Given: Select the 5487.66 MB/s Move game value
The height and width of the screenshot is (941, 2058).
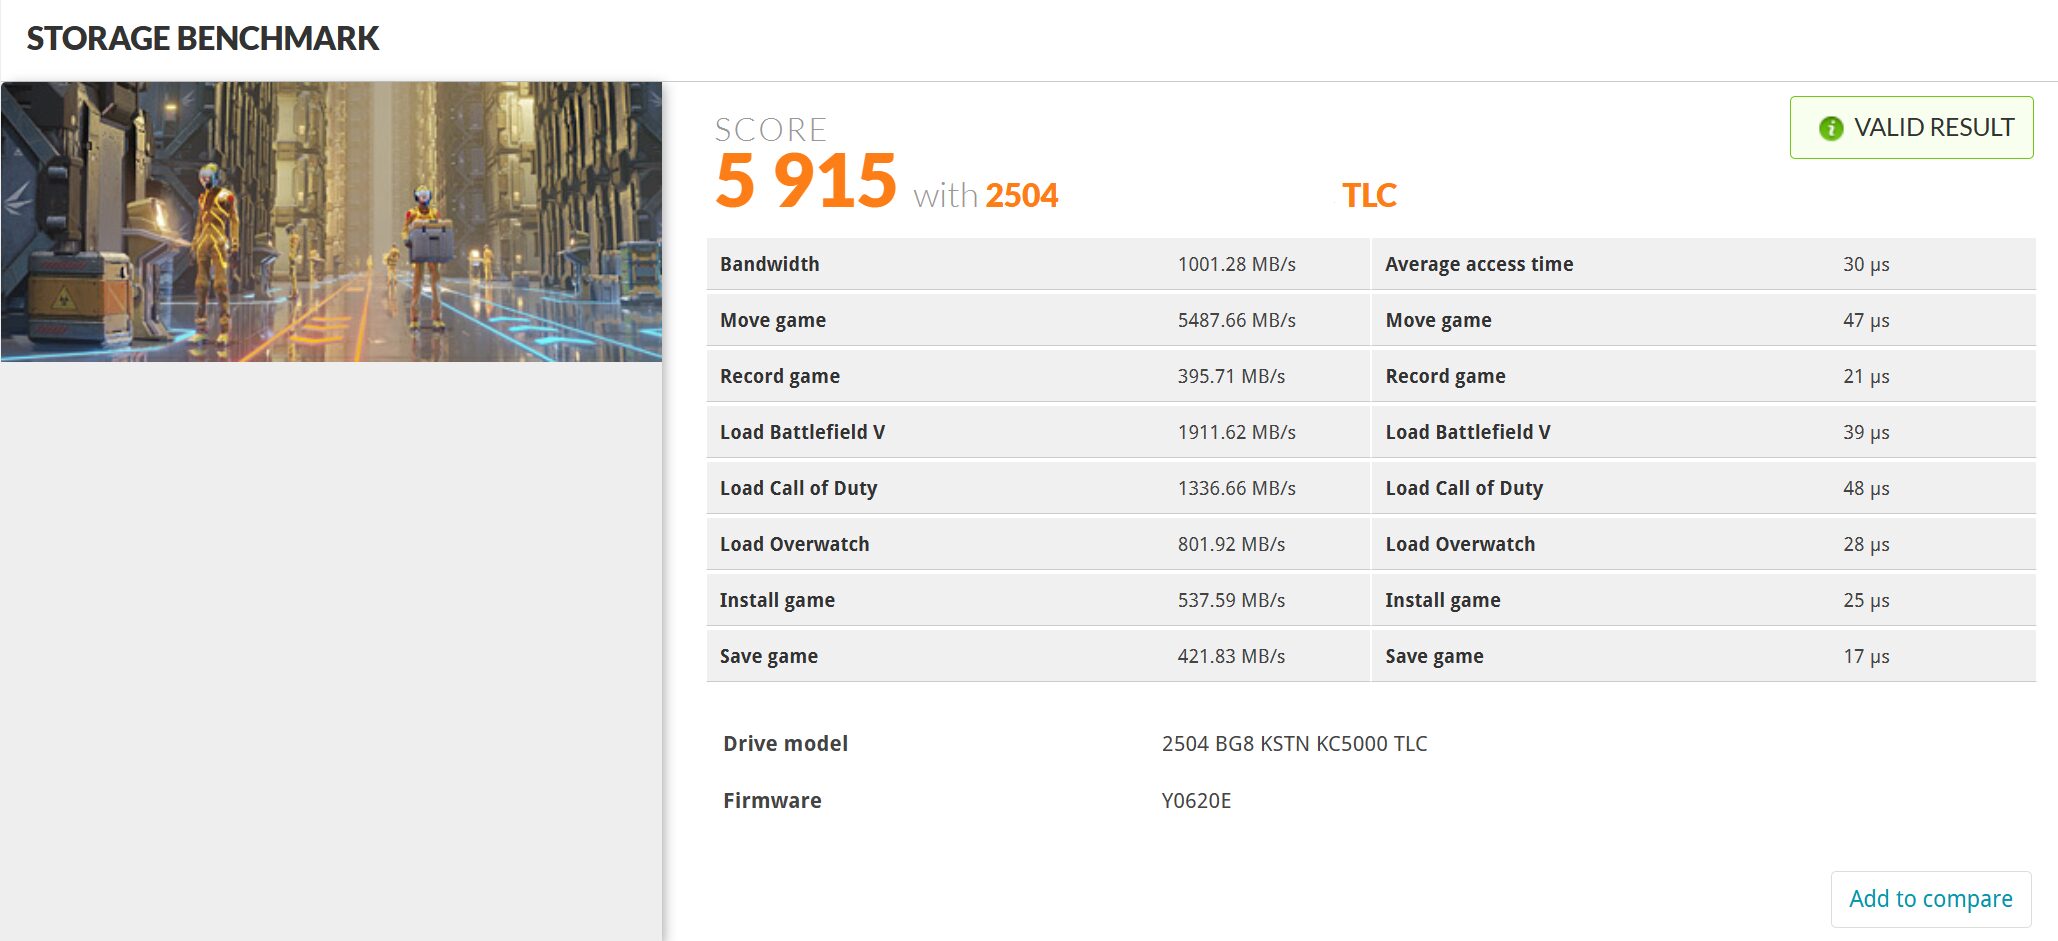Looking at the screenshot, I should [x=1236, y=320].
